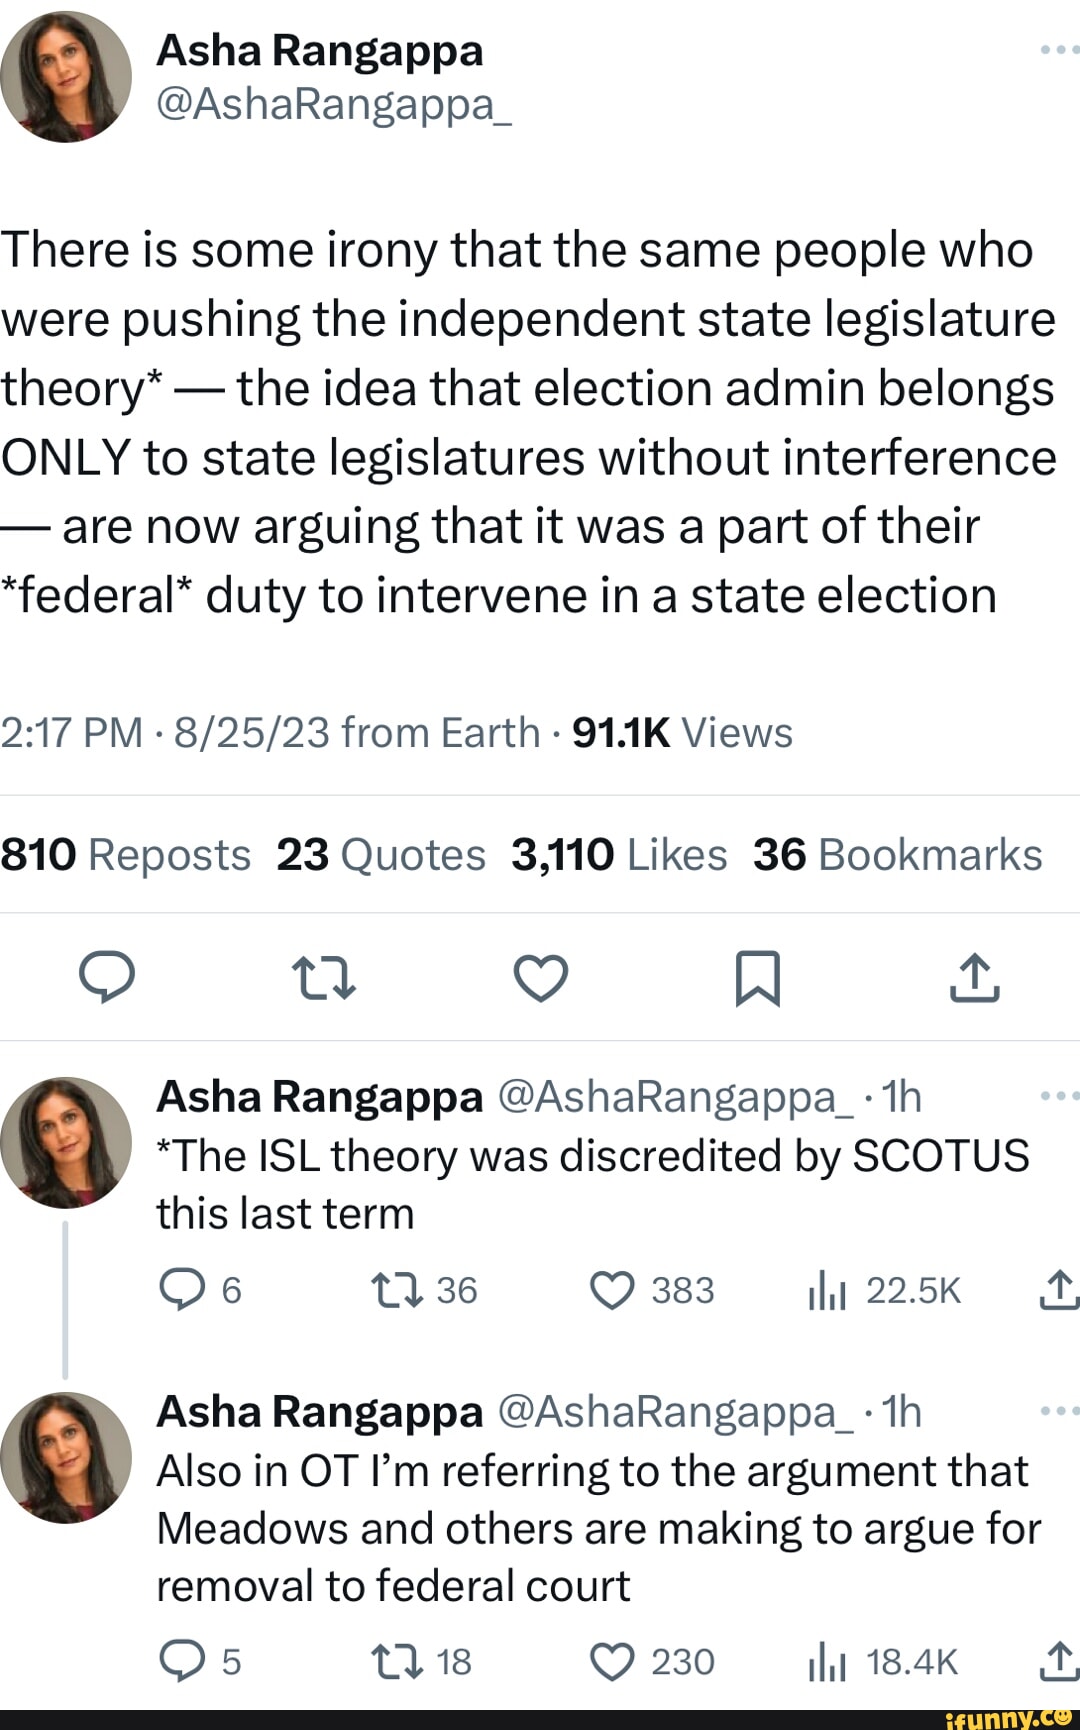Image resolution: width=1080 pixels, height=1730 pixels.
Task: Open Asha Rangappa's profile picture at top
Action: tap(66, 77)
